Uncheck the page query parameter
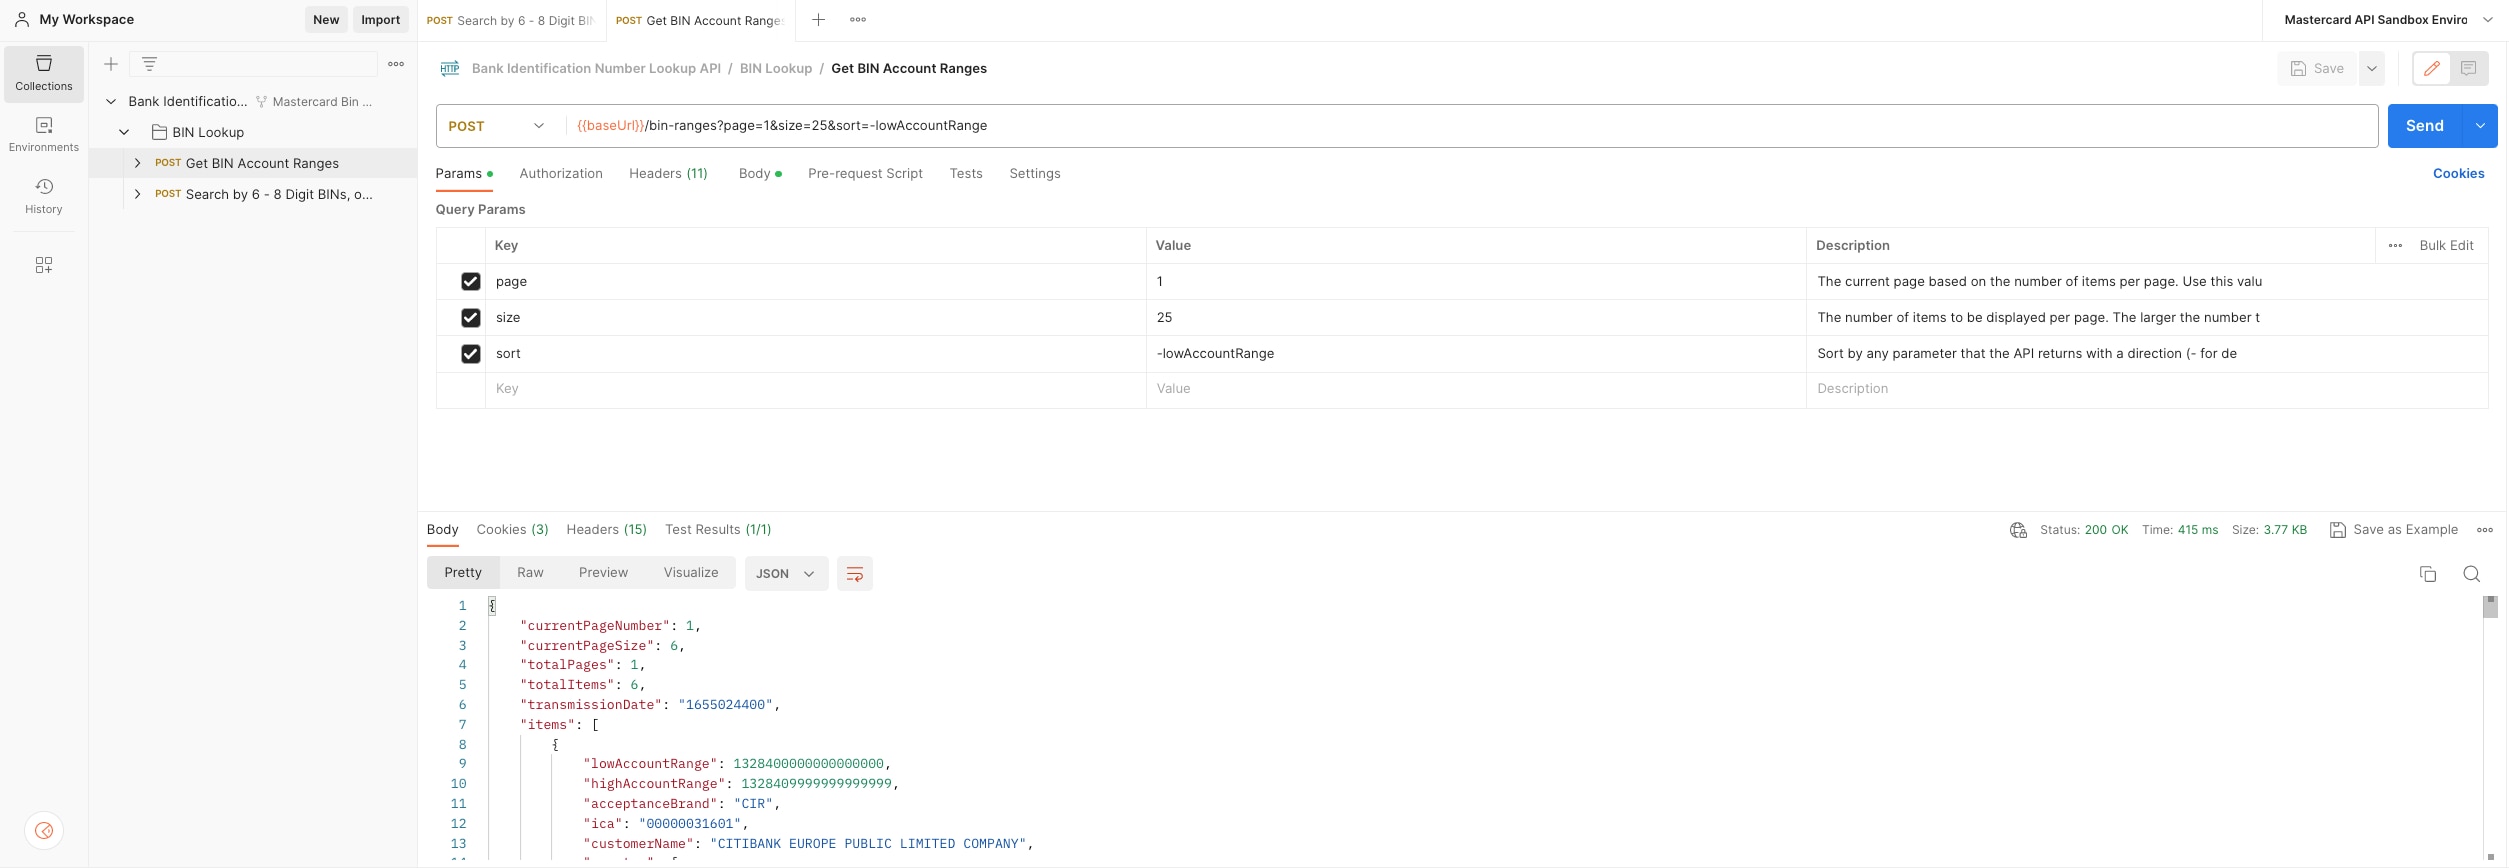The image size is (2509, 868). click(470, 282)
